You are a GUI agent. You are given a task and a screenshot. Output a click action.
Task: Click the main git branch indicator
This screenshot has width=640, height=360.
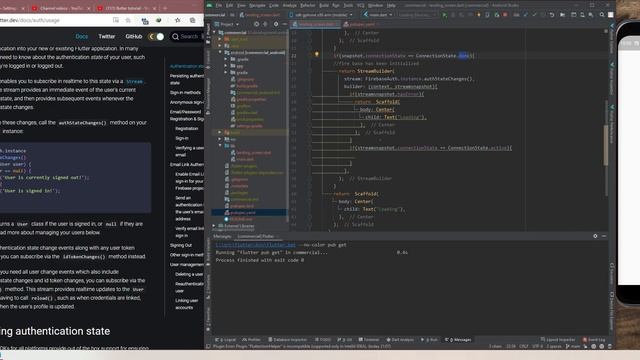click(x=573, y=347)
